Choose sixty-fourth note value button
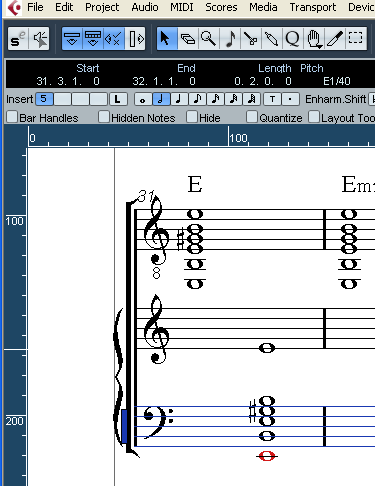Viewport: 375px width, 486px height. tap(251, 99)
